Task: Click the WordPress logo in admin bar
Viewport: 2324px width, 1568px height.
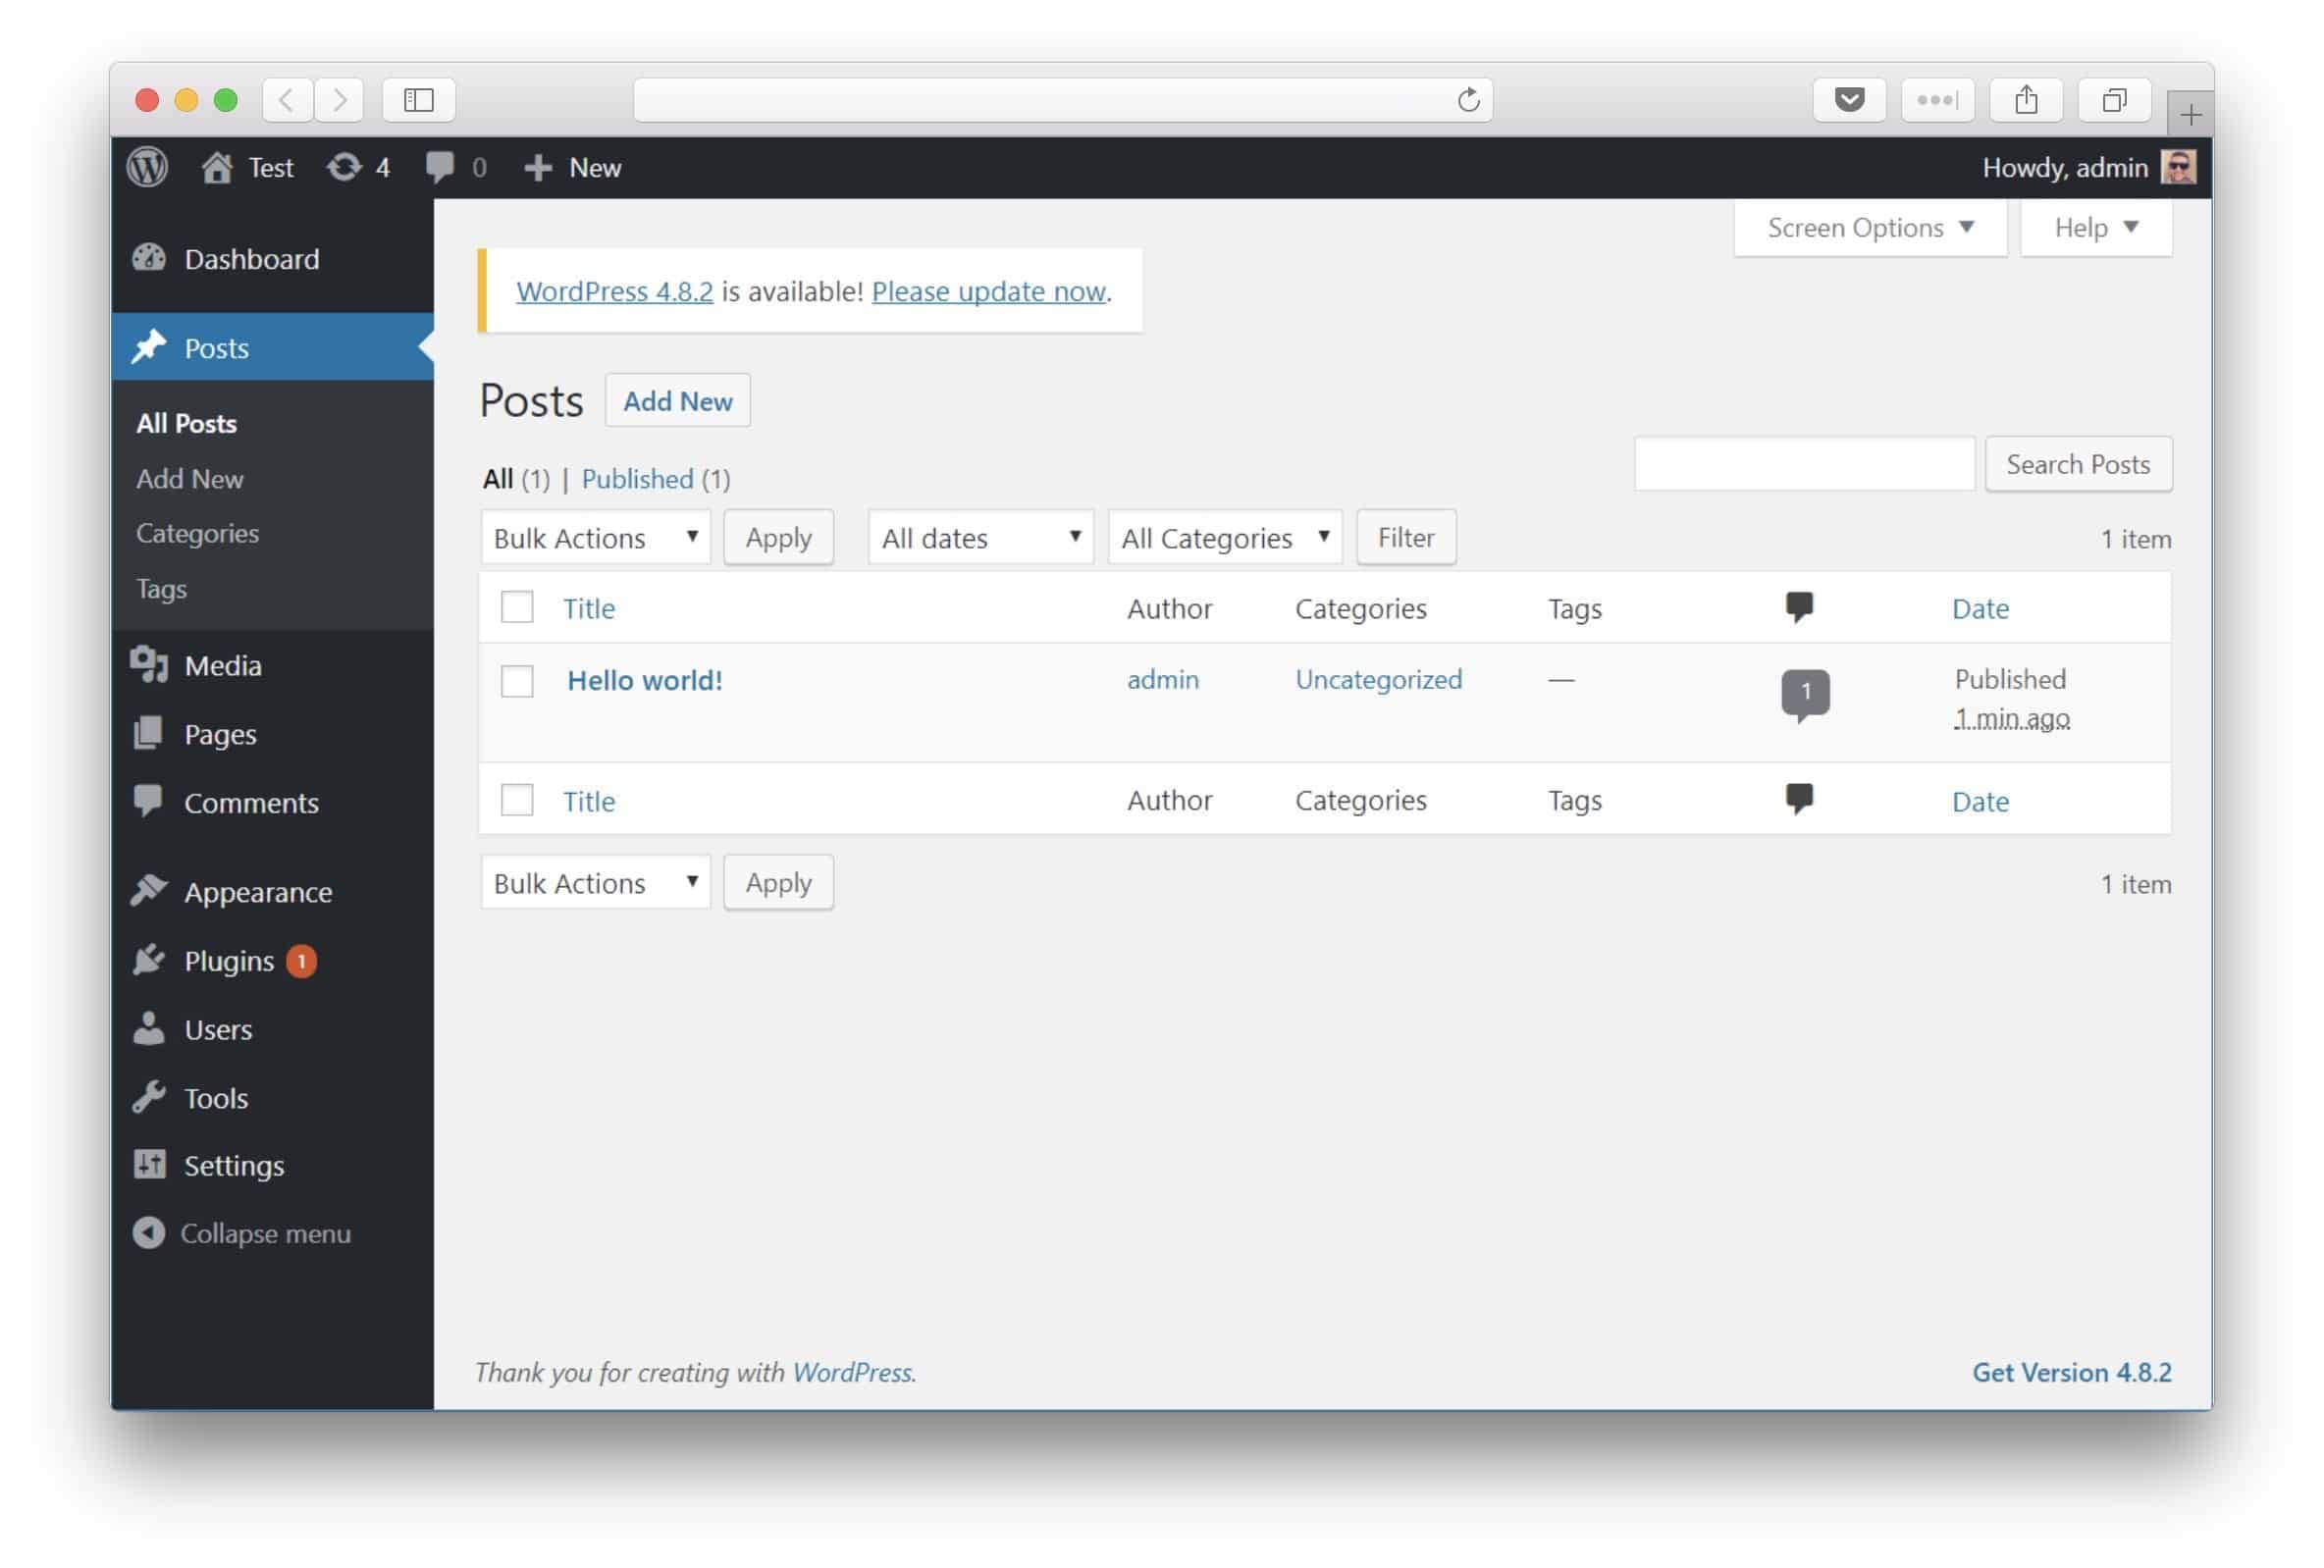Action: 147,167
